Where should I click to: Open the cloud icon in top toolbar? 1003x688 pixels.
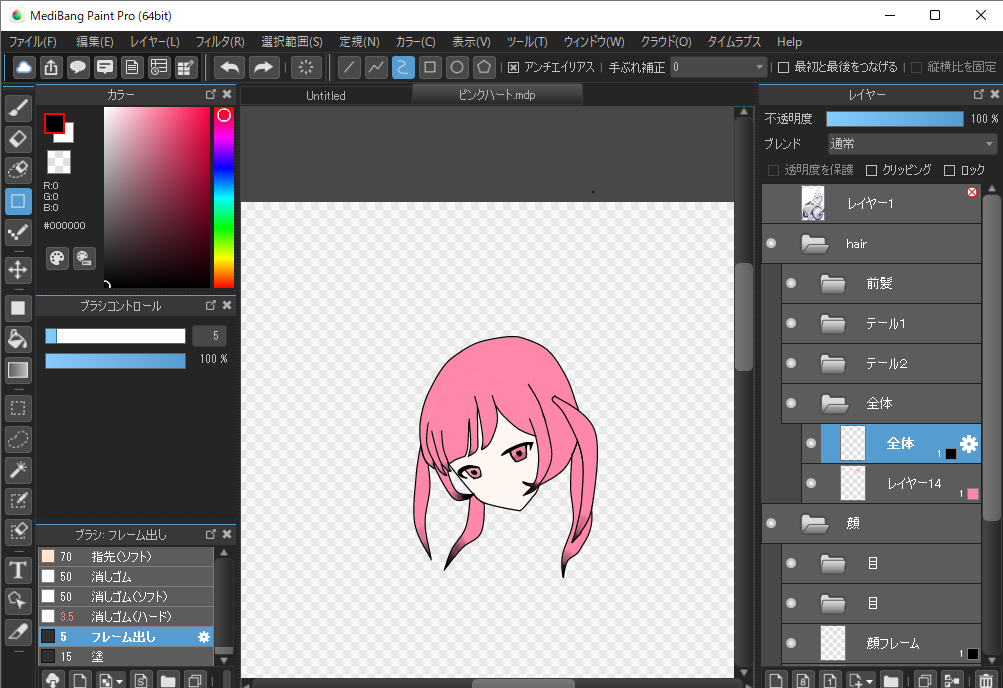24,67
